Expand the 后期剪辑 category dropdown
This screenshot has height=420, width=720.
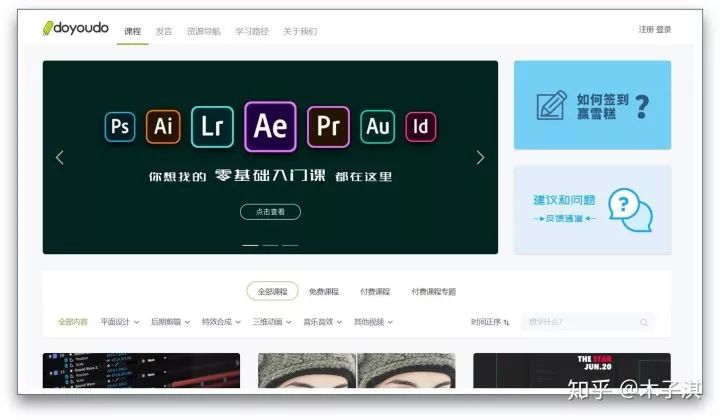(x=171, y=322)
